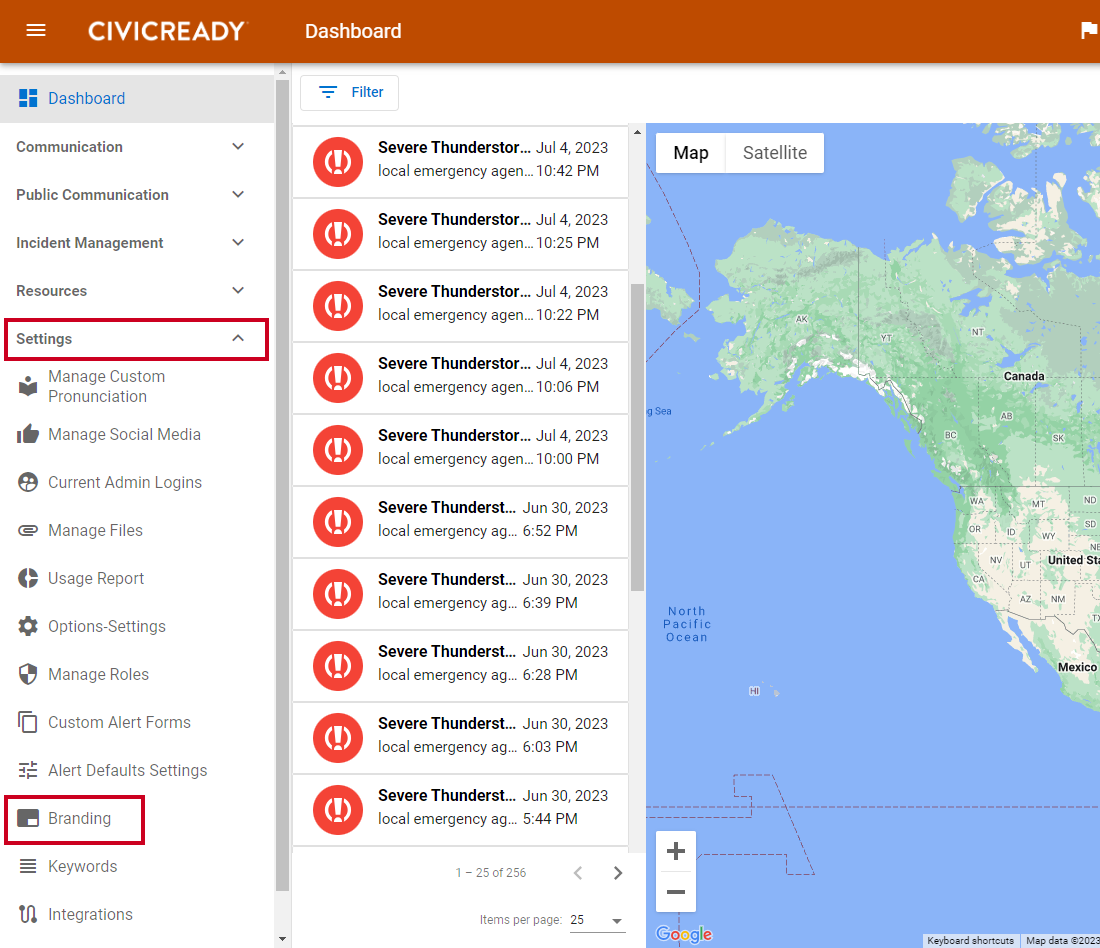Screen dimensions: 1100x948
Task: Click the Alert Defaults Settings sliders icon
Action: [x=28, y=770]
